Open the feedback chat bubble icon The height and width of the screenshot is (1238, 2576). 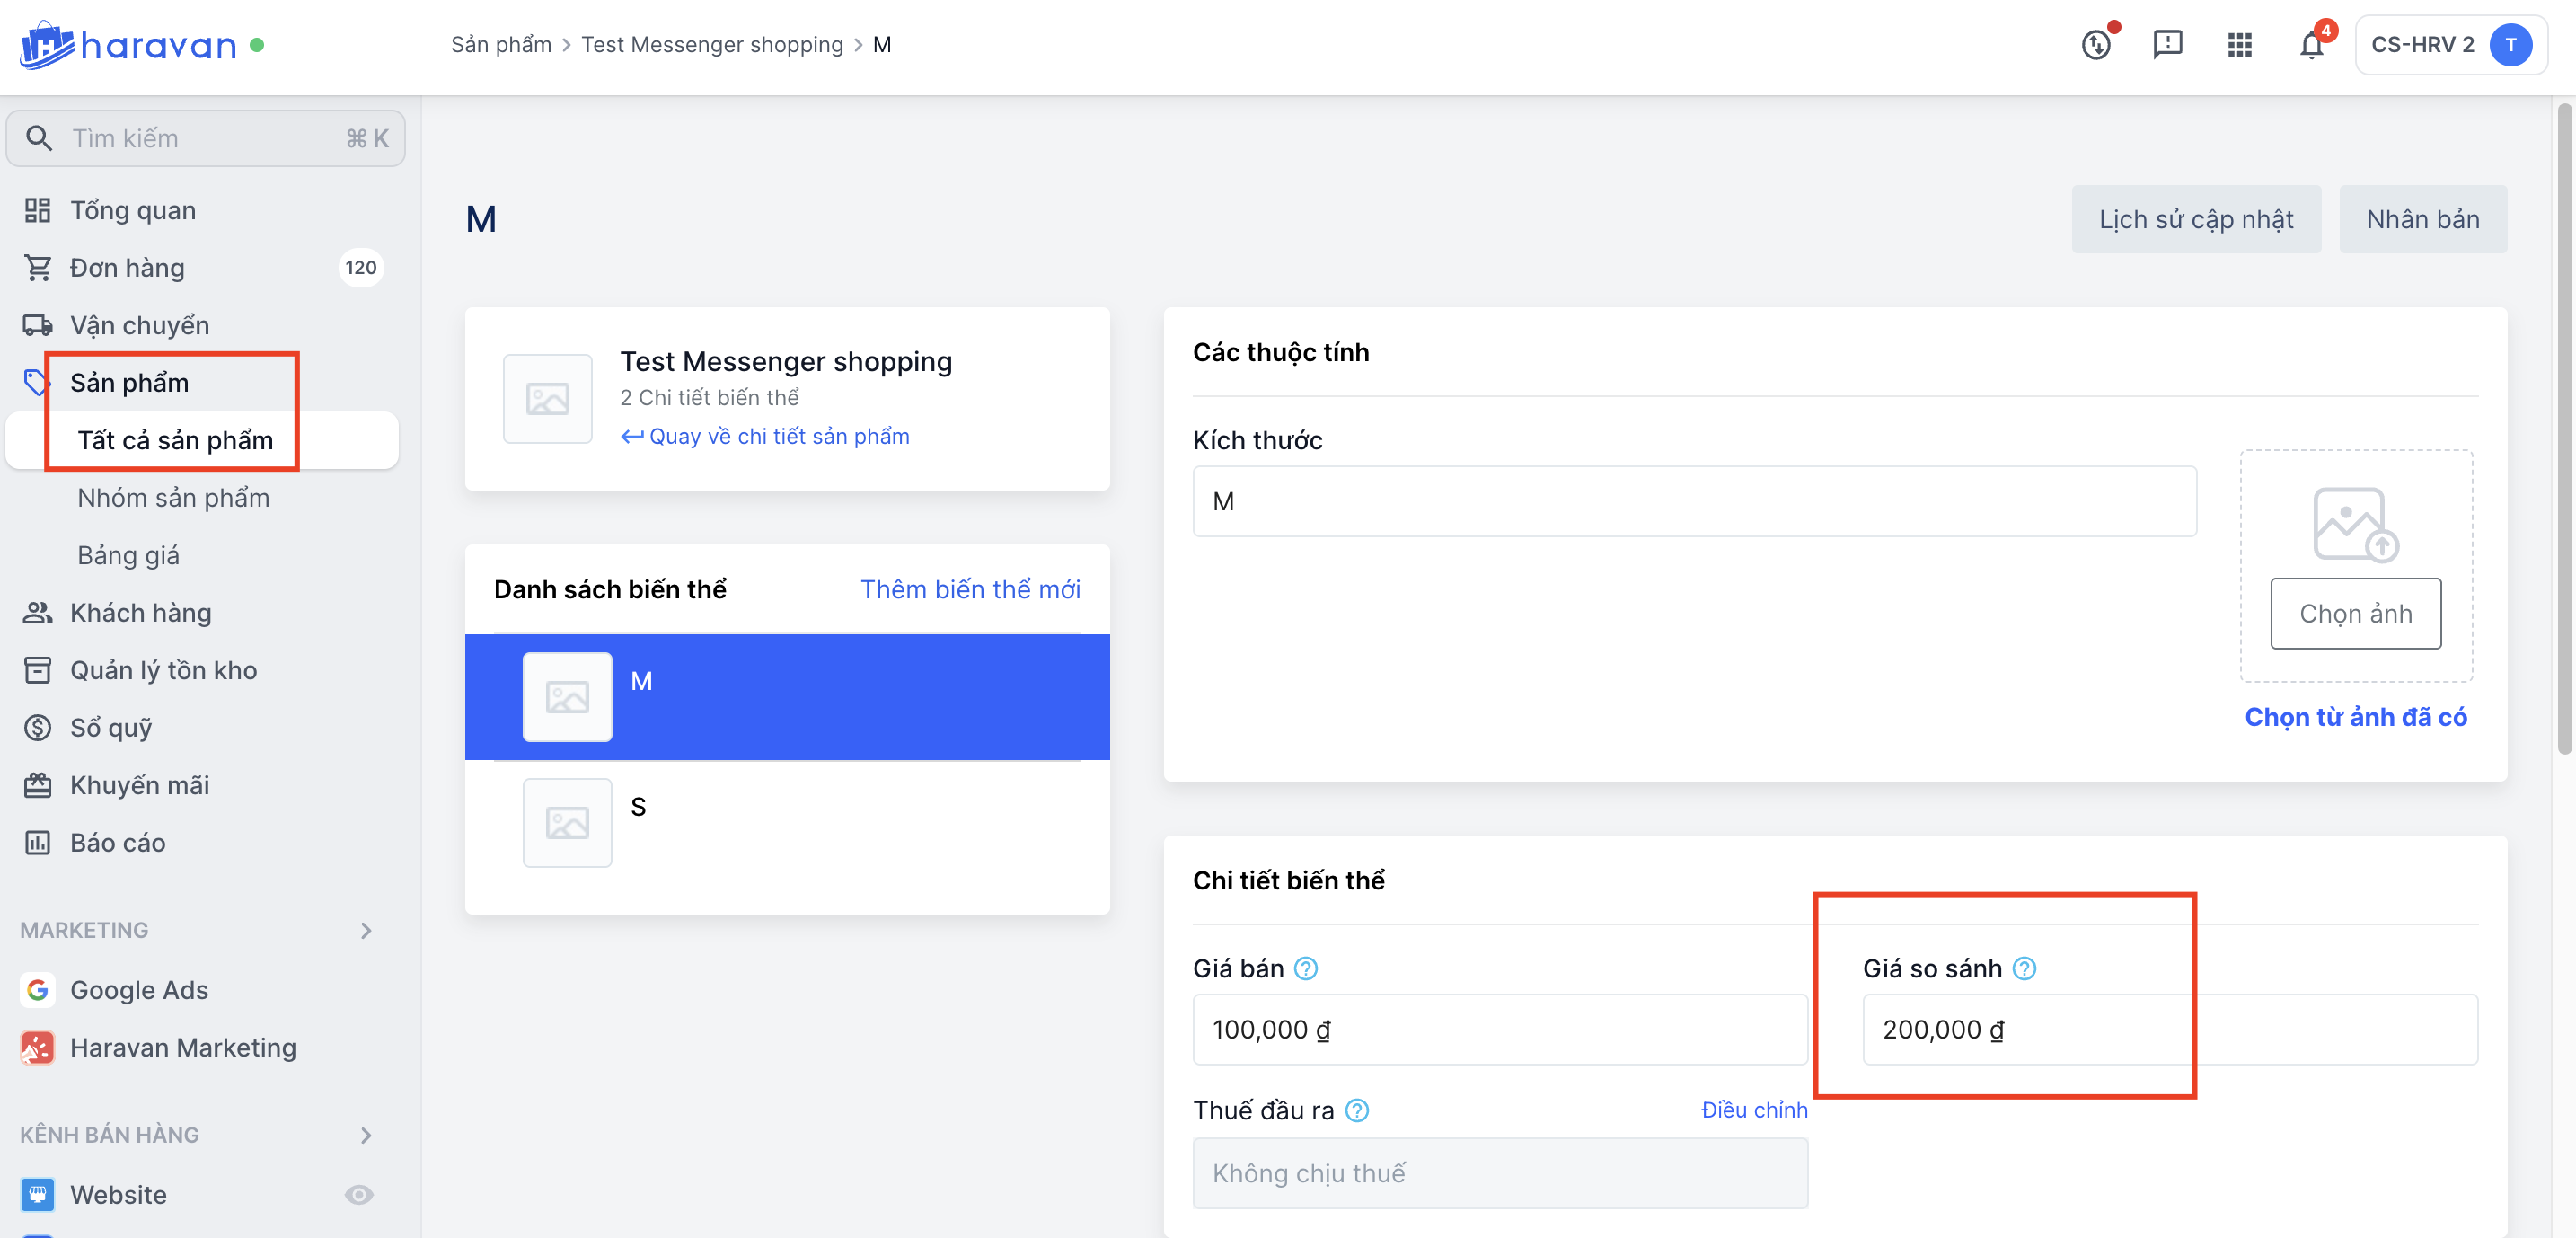[2167, 45]
